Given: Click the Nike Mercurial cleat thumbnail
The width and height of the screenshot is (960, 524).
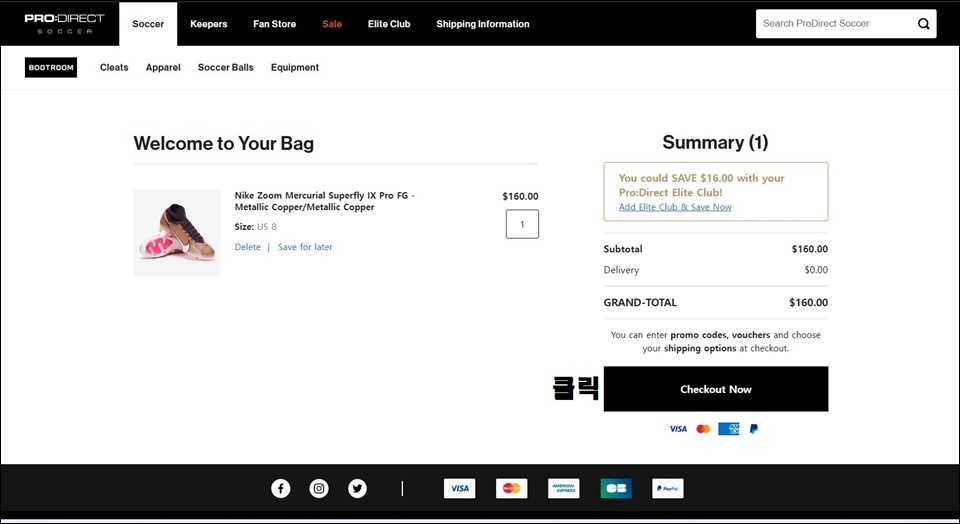Looking at the screenshot, I should (177, 233).
